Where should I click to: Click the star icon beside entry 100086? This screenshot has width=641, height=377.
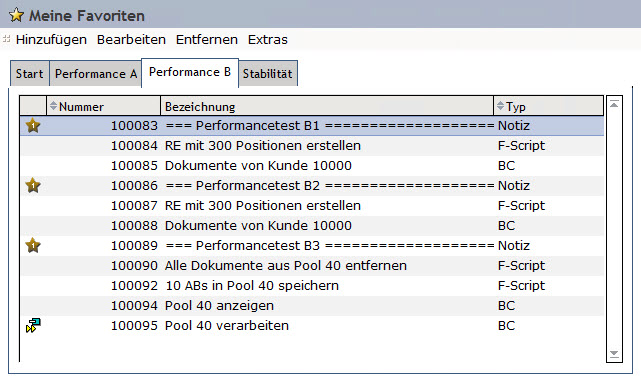[x=33, y=186]
